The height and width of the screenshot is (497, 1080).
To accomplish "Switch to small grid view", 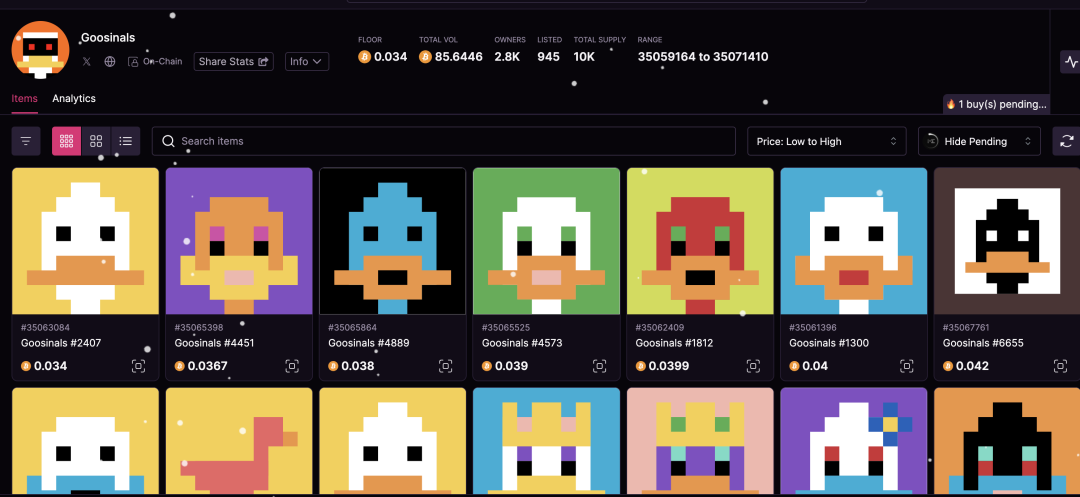I will (x=67, y=141).
